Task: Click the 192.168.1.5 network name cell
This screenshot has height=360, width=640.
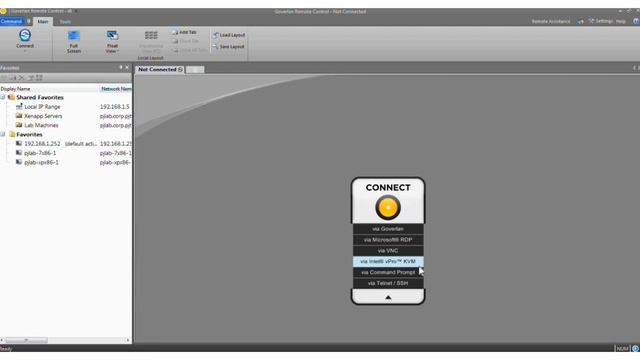Action: [115, 107]
